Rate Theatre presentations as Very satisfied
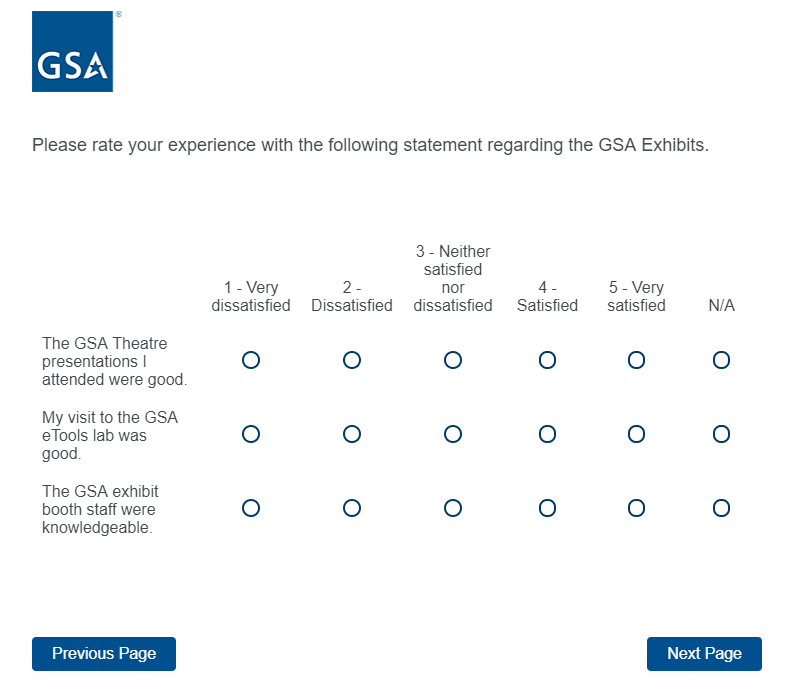This screenshot has height=699, width=795. pyautogui.click(x=636, y=360)
